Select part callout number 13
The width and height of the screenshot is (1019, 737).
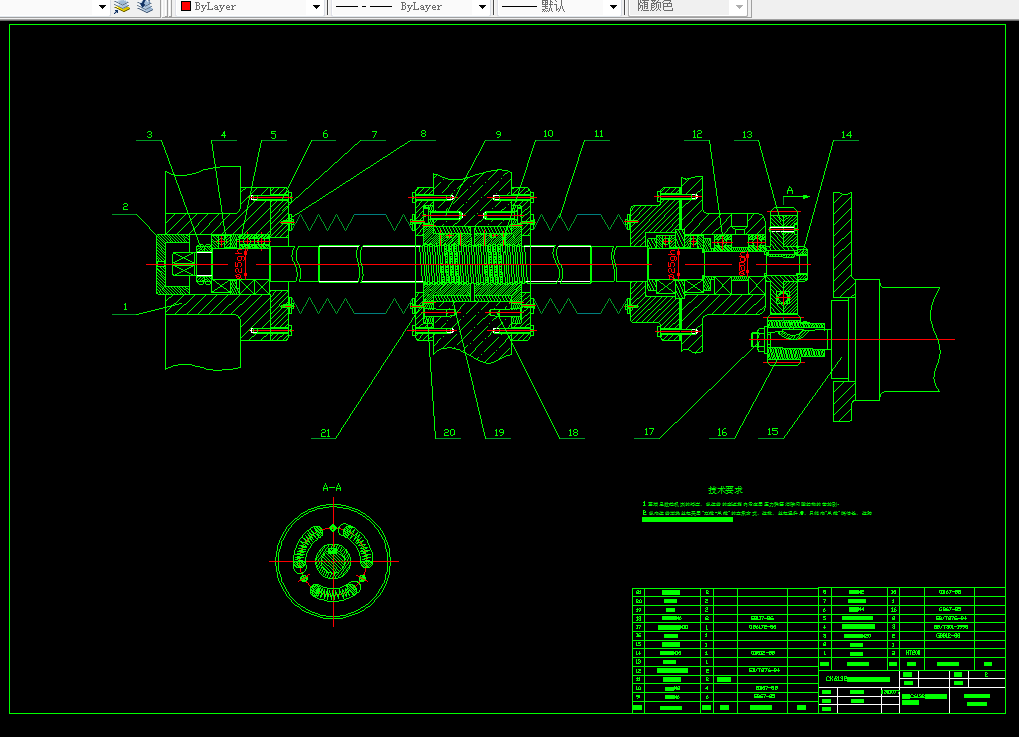[747, 135]
